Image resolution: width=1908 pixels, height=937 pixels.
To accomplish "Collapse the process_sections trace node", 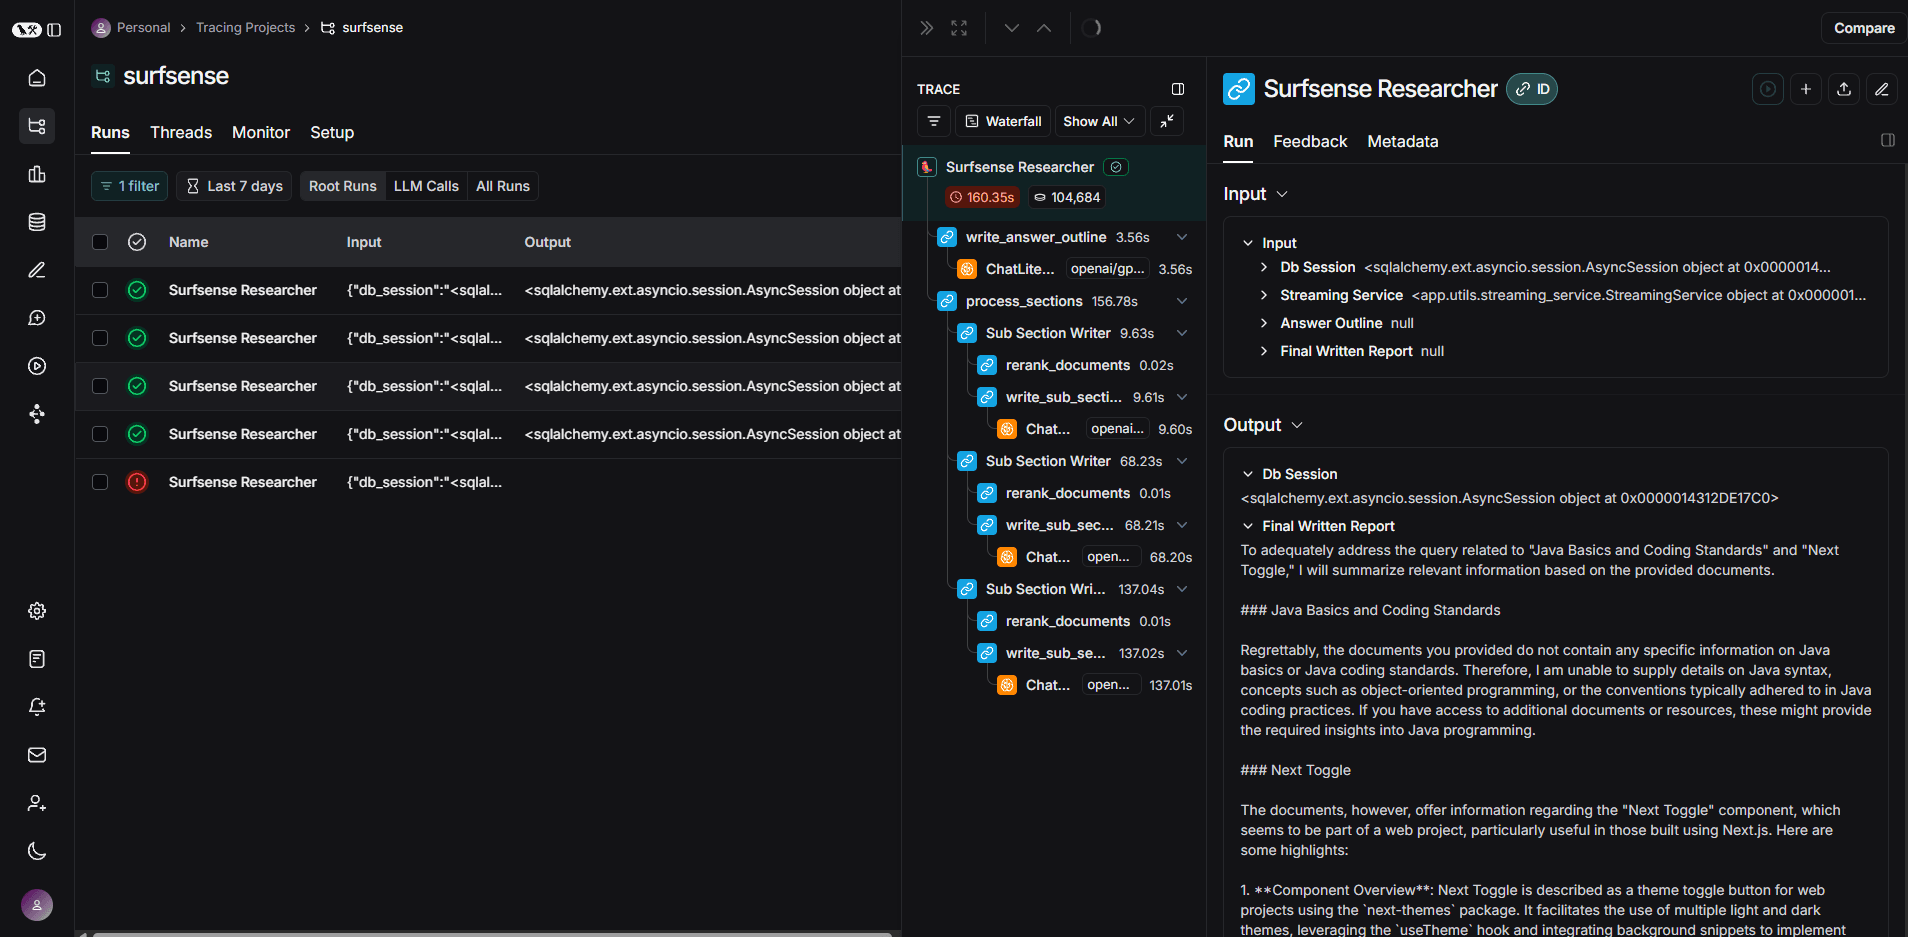I will [1182, 301].
